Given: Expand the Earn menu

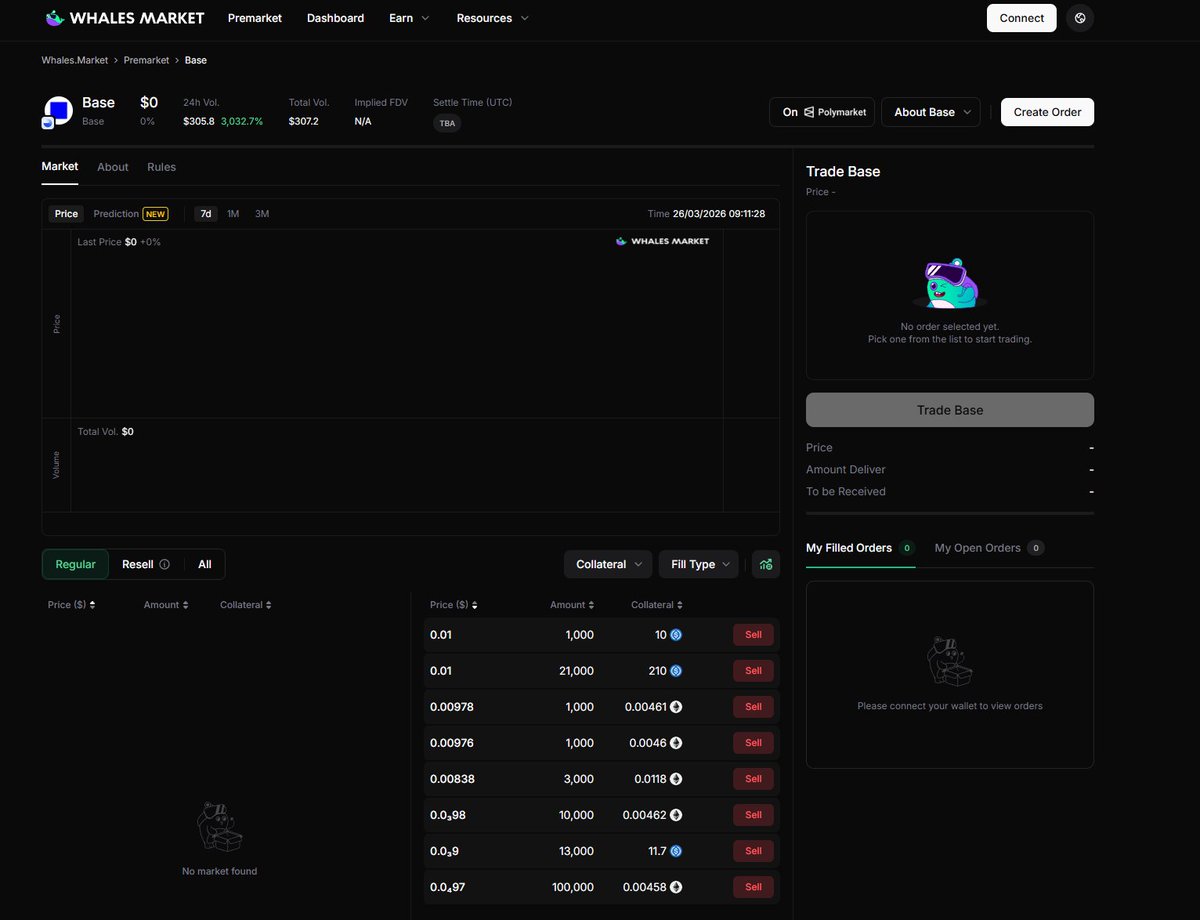Looking at the screenshot, I should point(409,18).
